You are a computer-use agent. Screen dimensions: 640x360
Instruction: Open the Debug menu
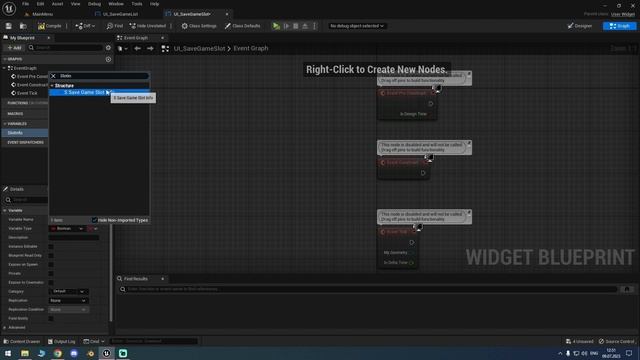pyautogui.click(x=94, y=4)
